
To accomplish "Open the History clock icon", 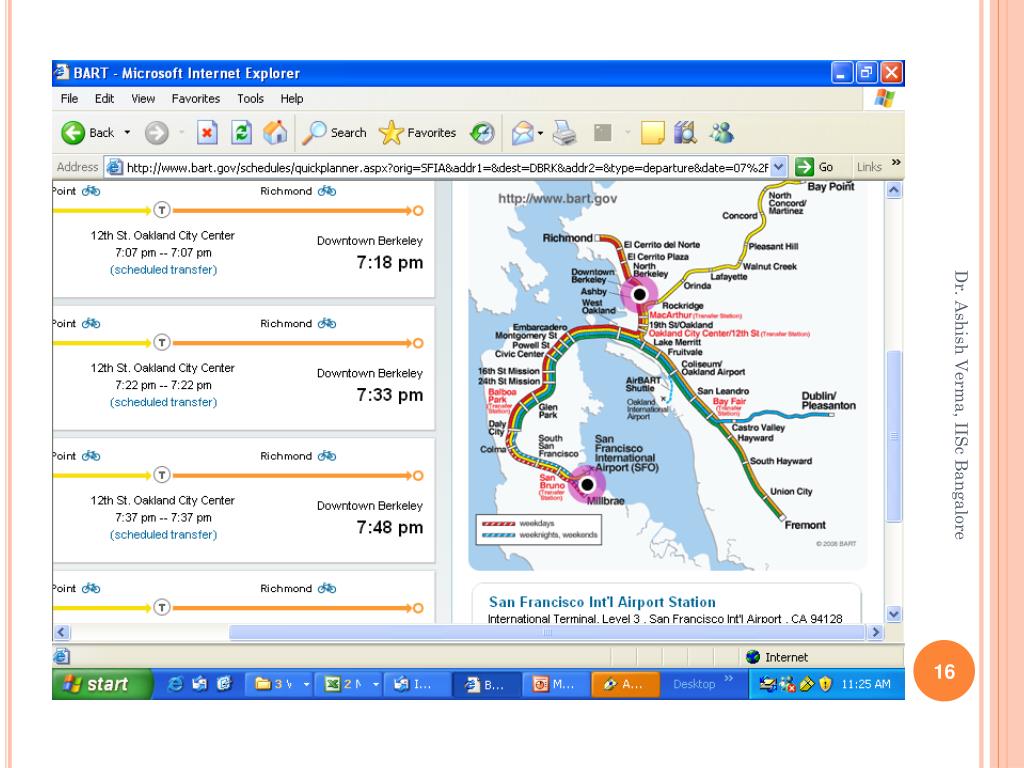I will 482,133.
